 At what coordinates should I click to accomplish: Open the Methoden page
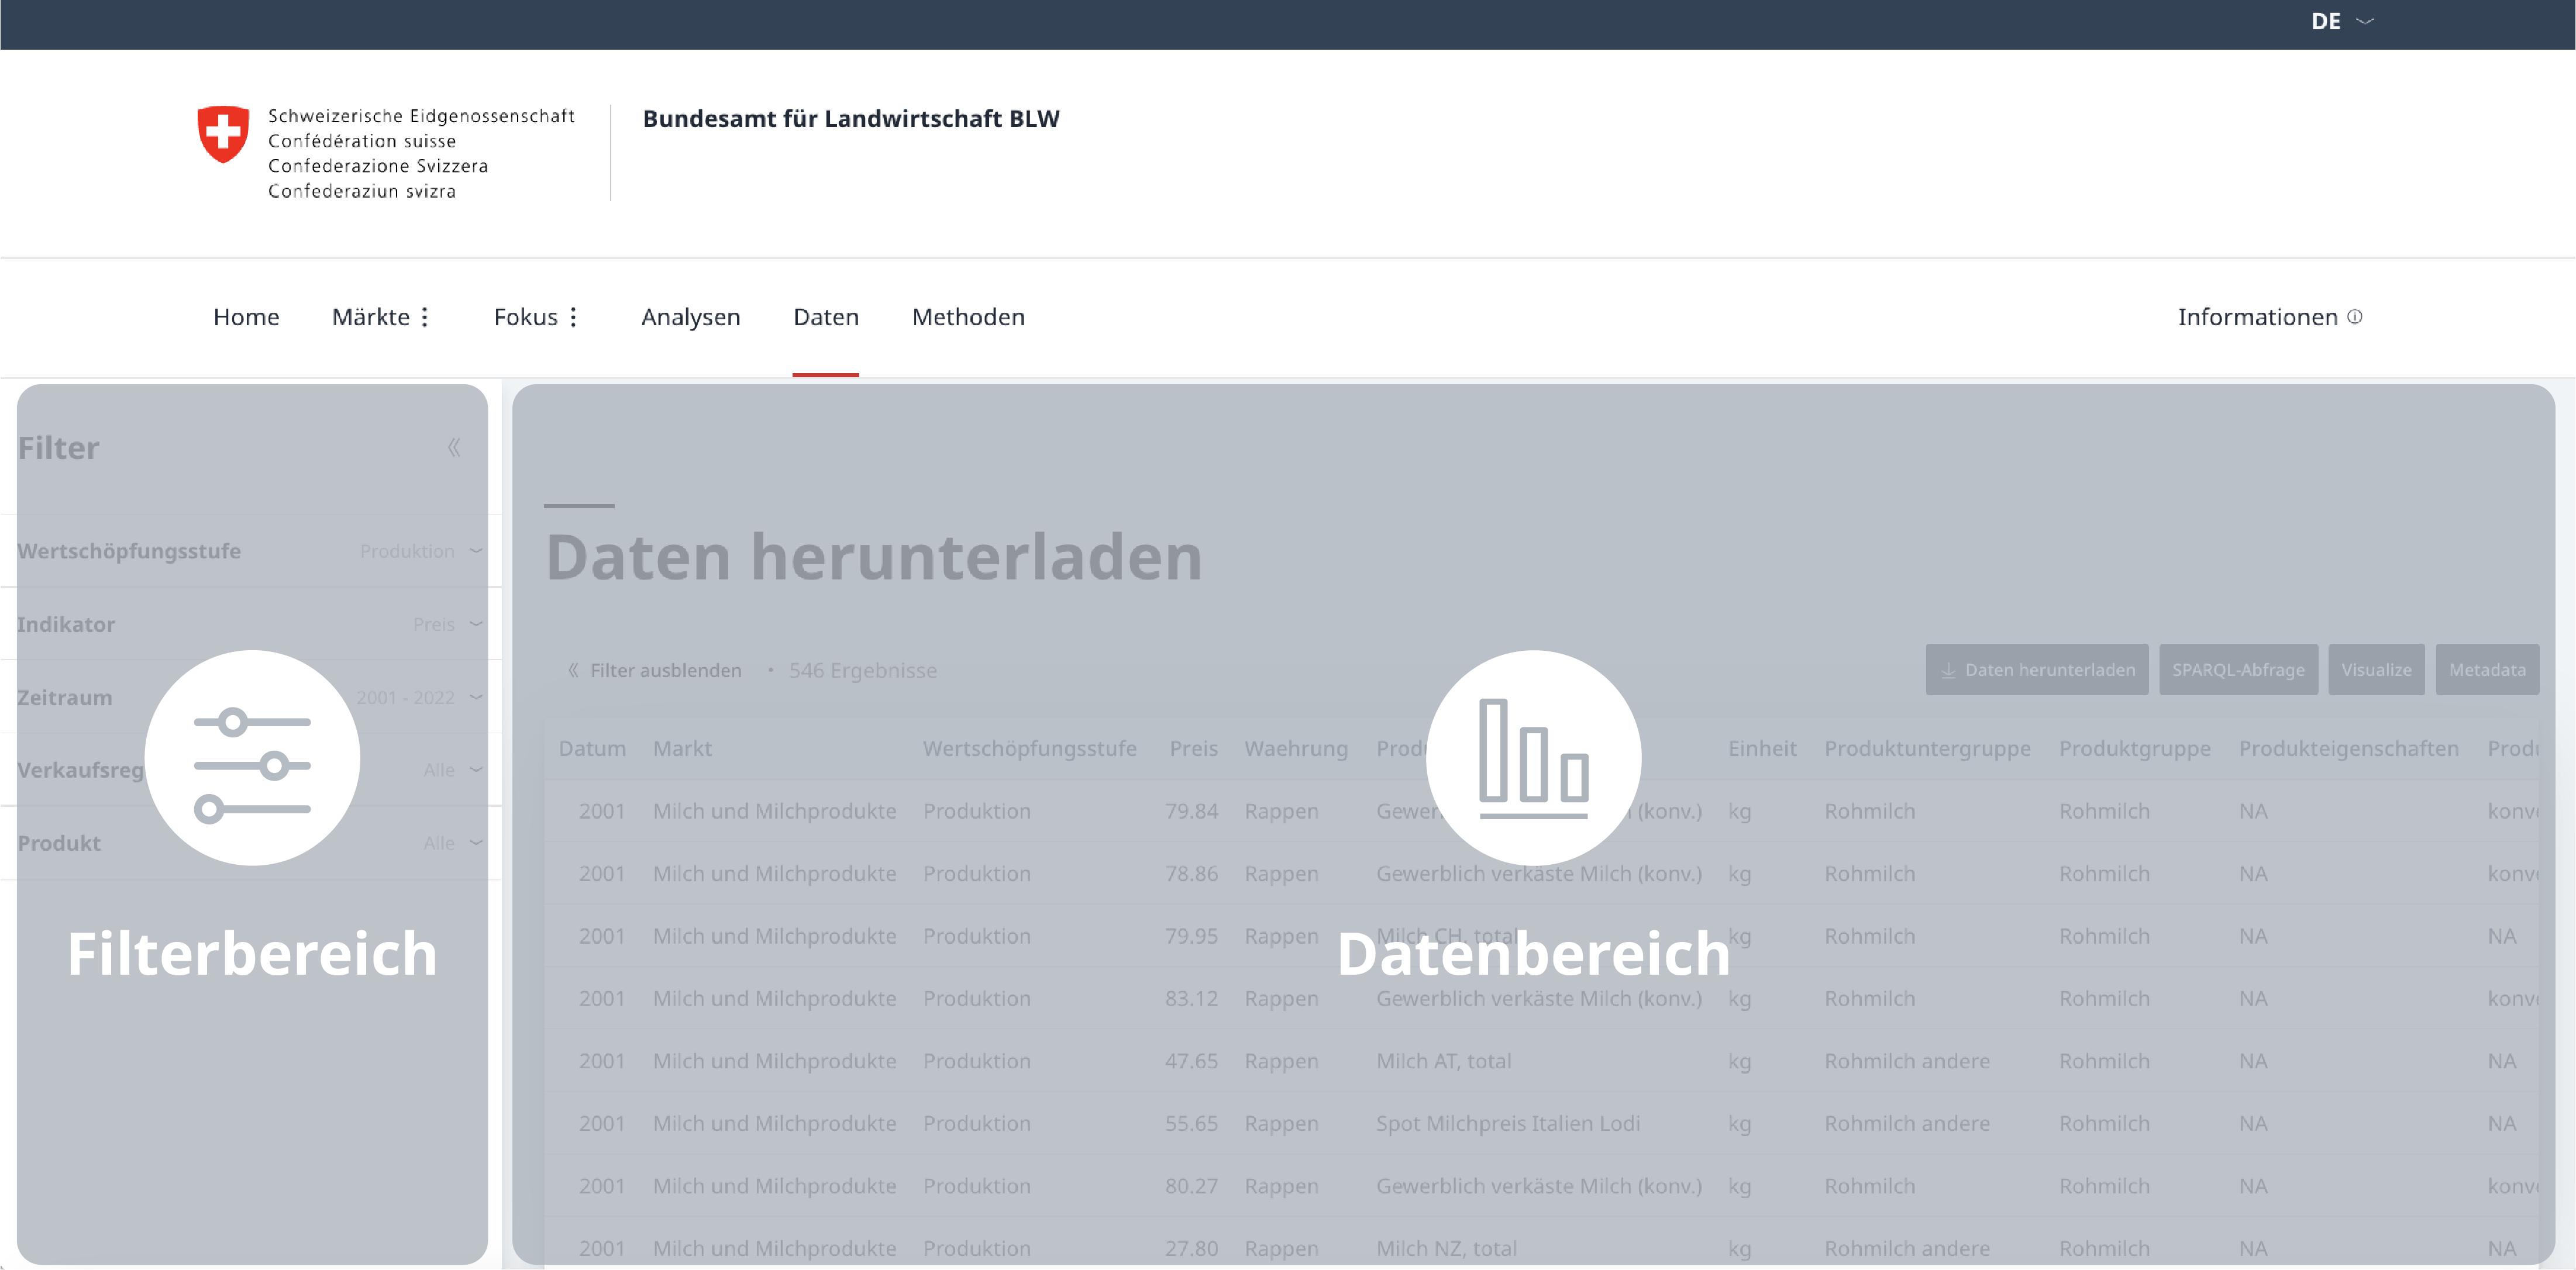(968, 317)
